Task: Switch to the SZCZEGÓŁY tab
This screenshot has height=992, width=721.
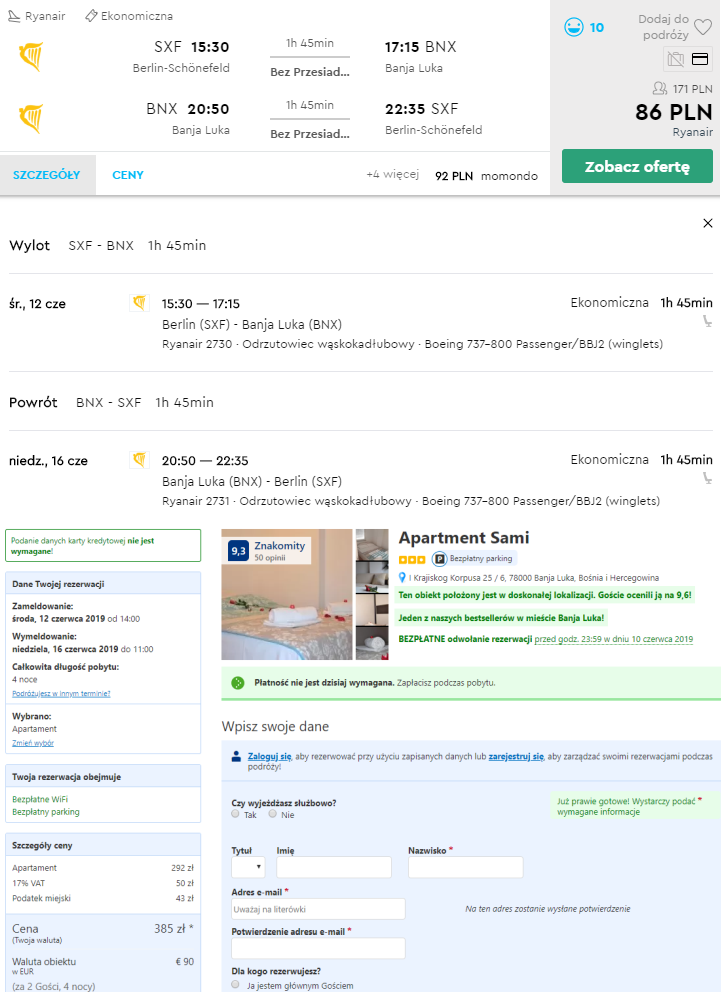Action: click(47, 175)
